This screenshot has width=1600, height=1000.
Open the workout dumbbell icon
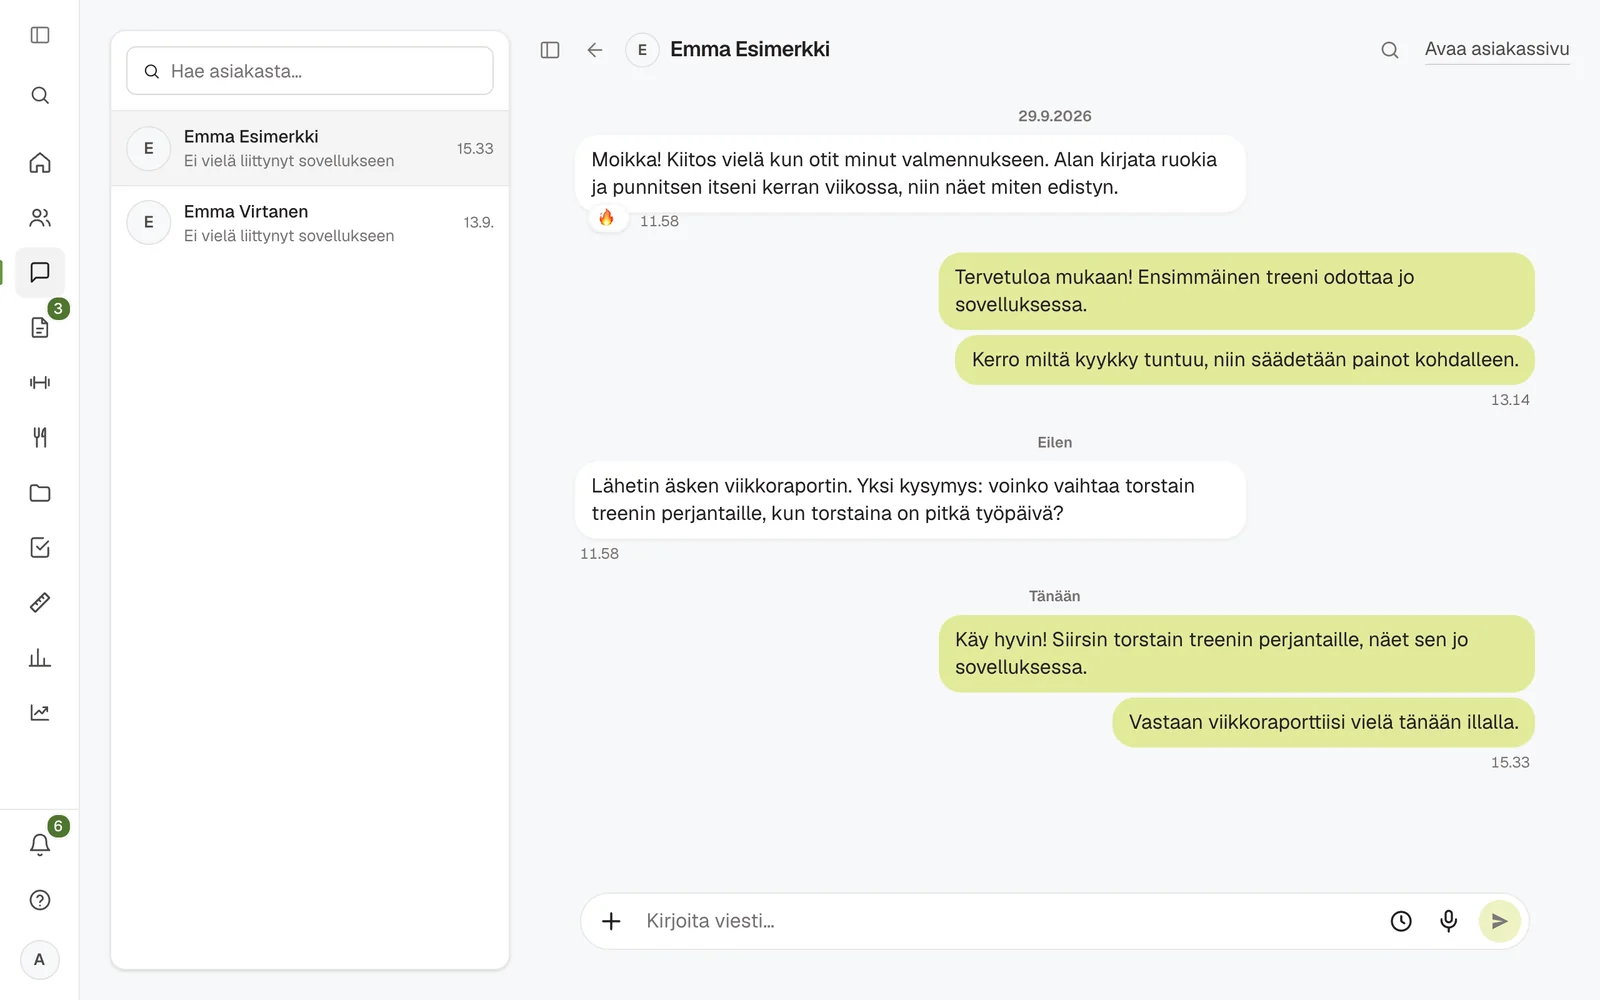tap(40, 382)
